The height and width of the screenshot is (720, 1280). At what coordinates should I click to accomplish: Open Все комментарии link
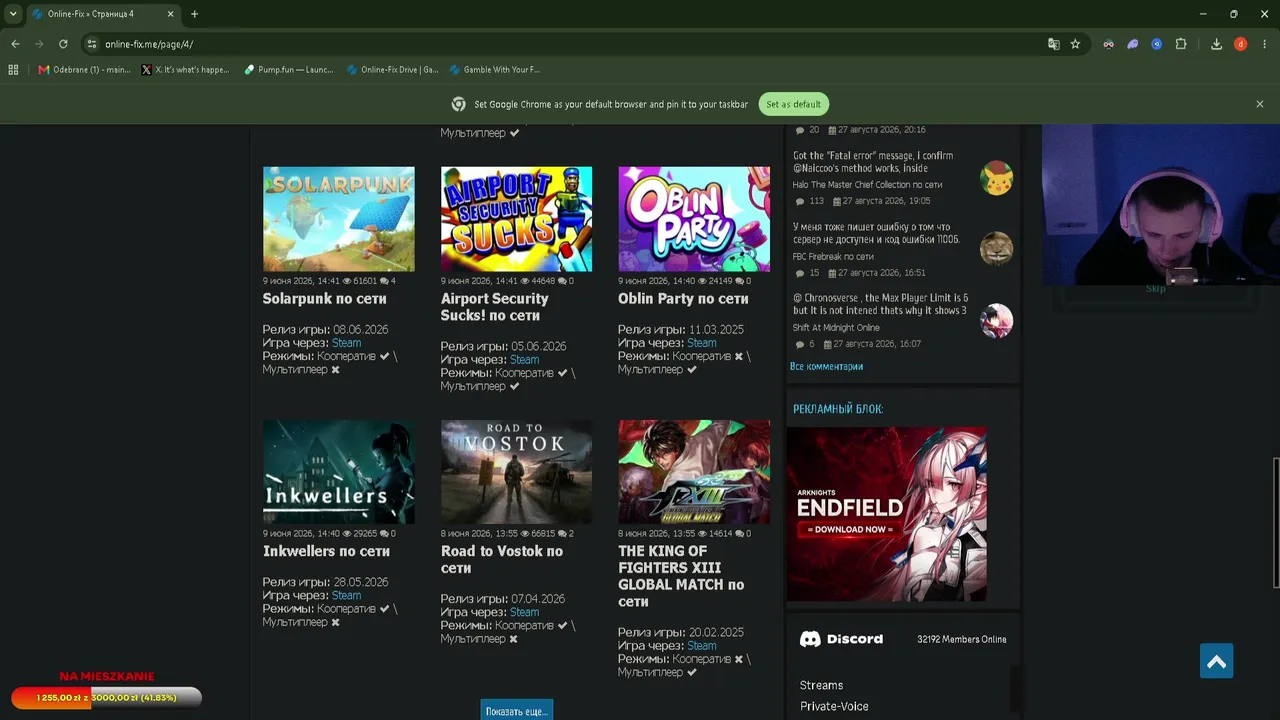point(826,366)
